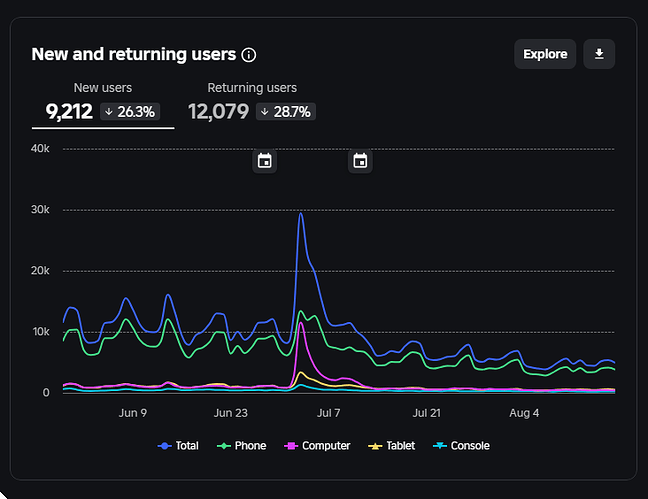Open the second calendar event marker near Jul 7
Viewport: 648px width, 499px height.
tap(360, 161)
